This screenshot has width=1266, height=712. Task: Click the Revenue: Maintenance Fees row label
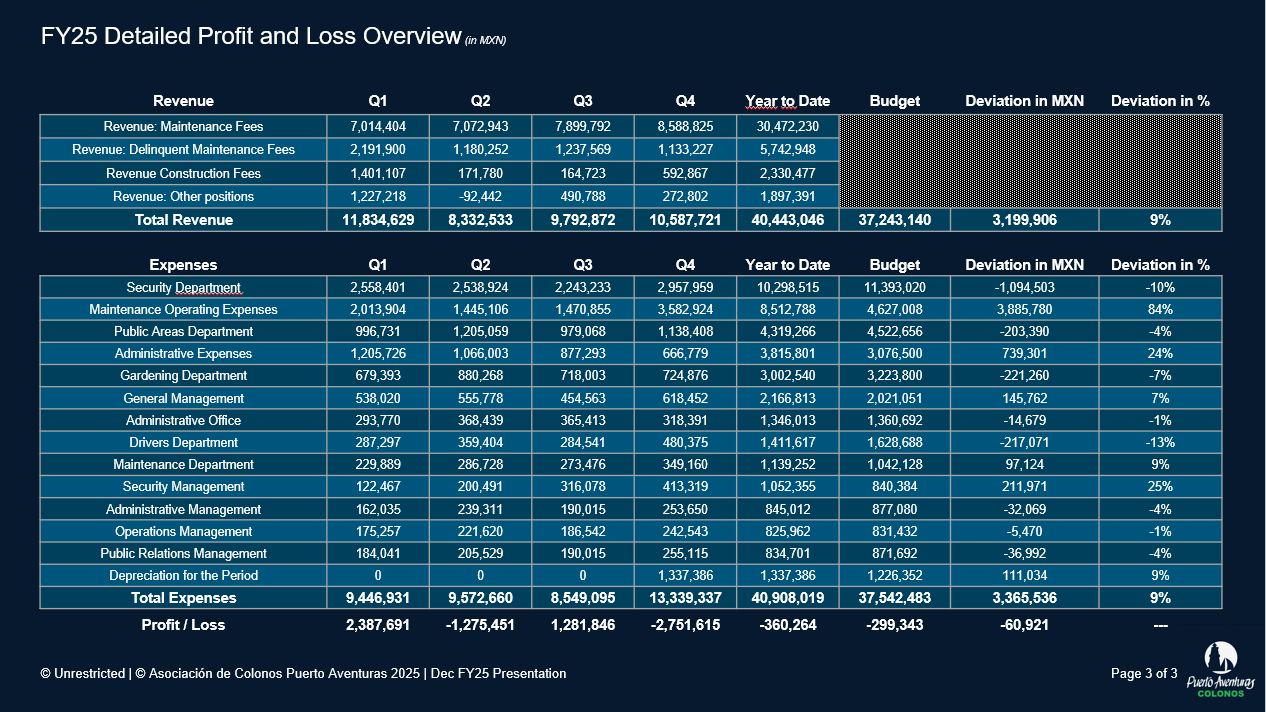point(183,127)
